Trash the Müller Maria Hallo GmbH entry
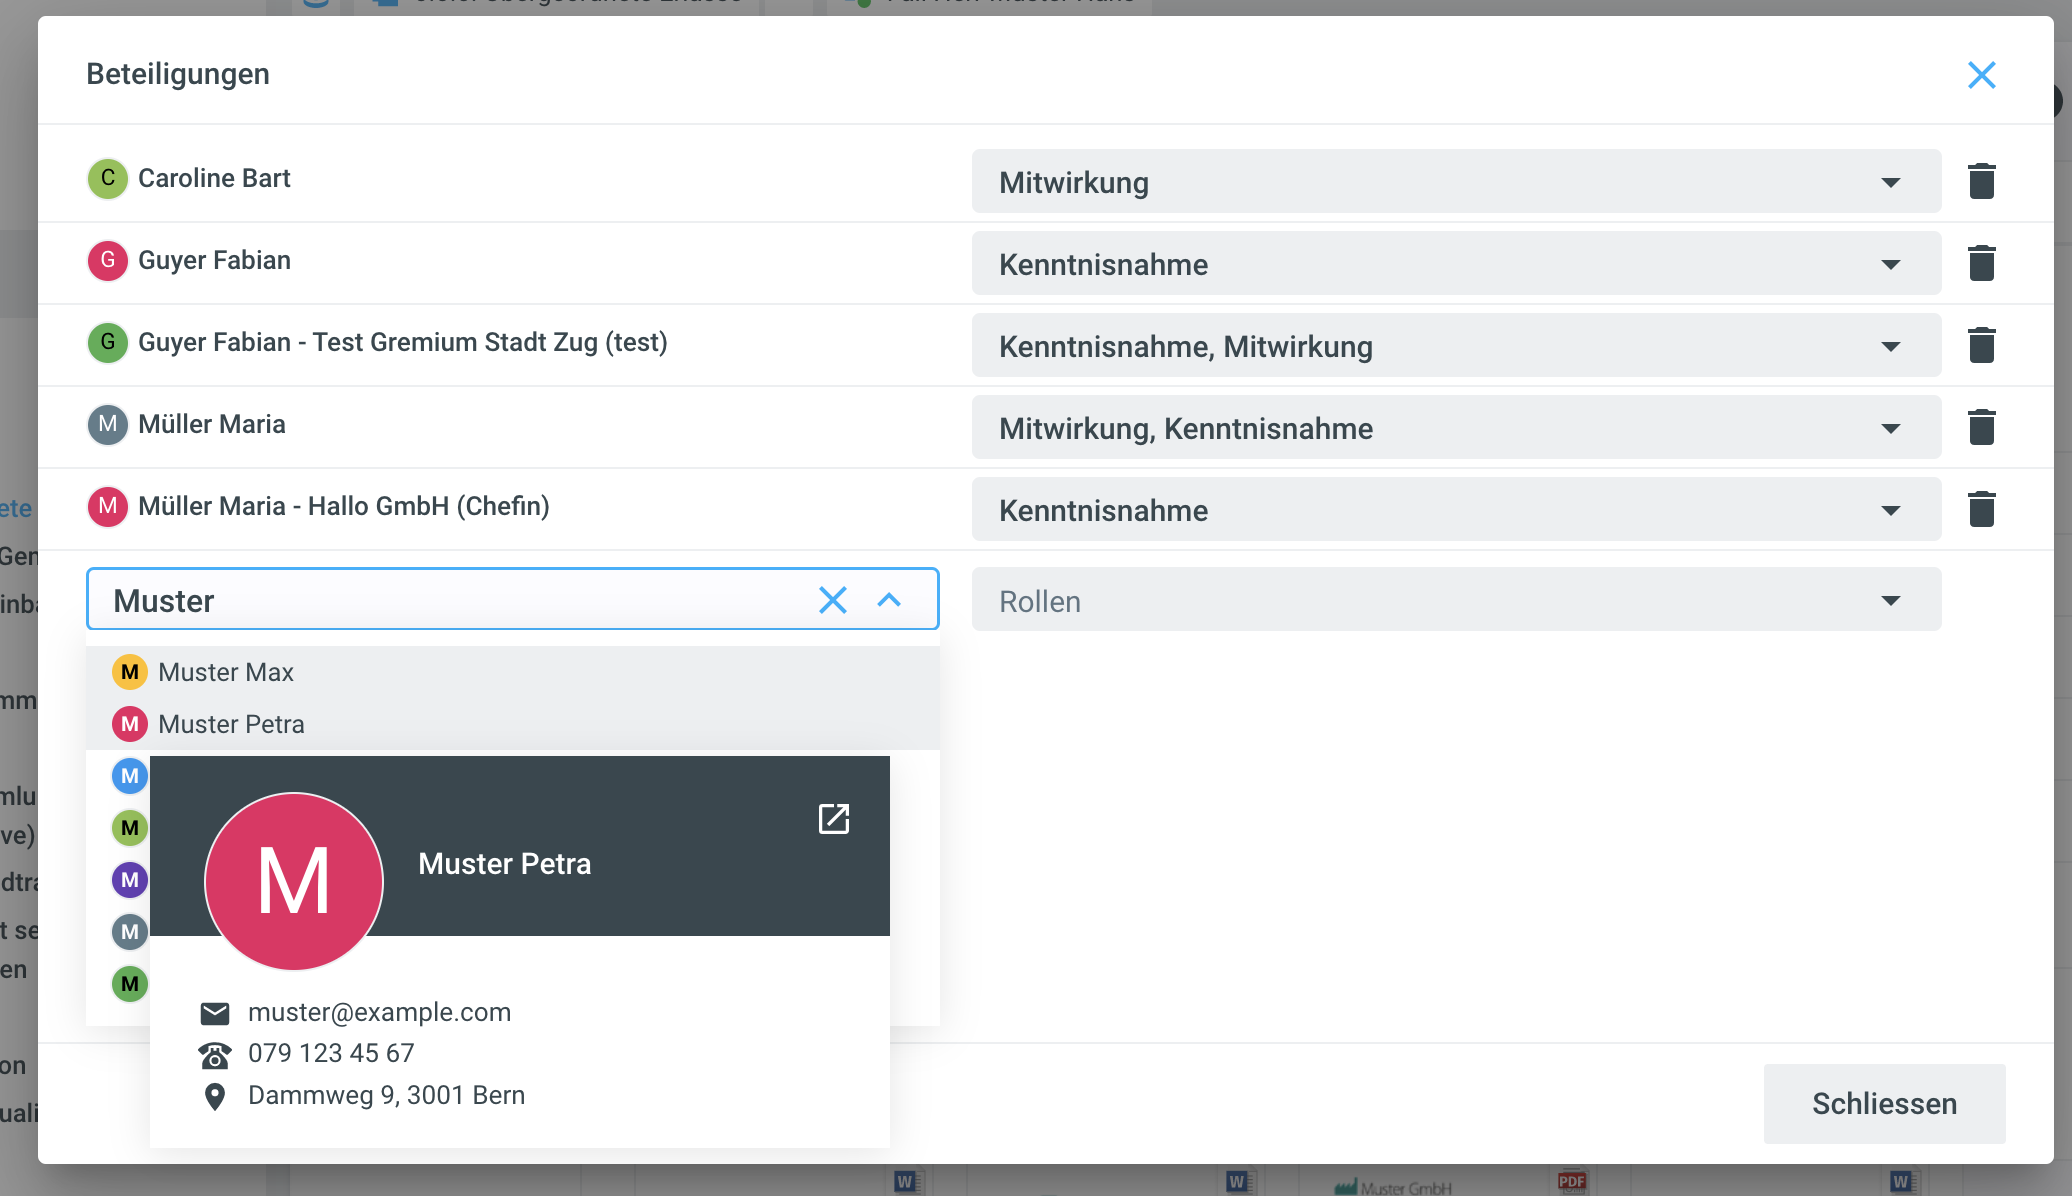Screen dimensions: 2072x1196 click(1981, 509)
